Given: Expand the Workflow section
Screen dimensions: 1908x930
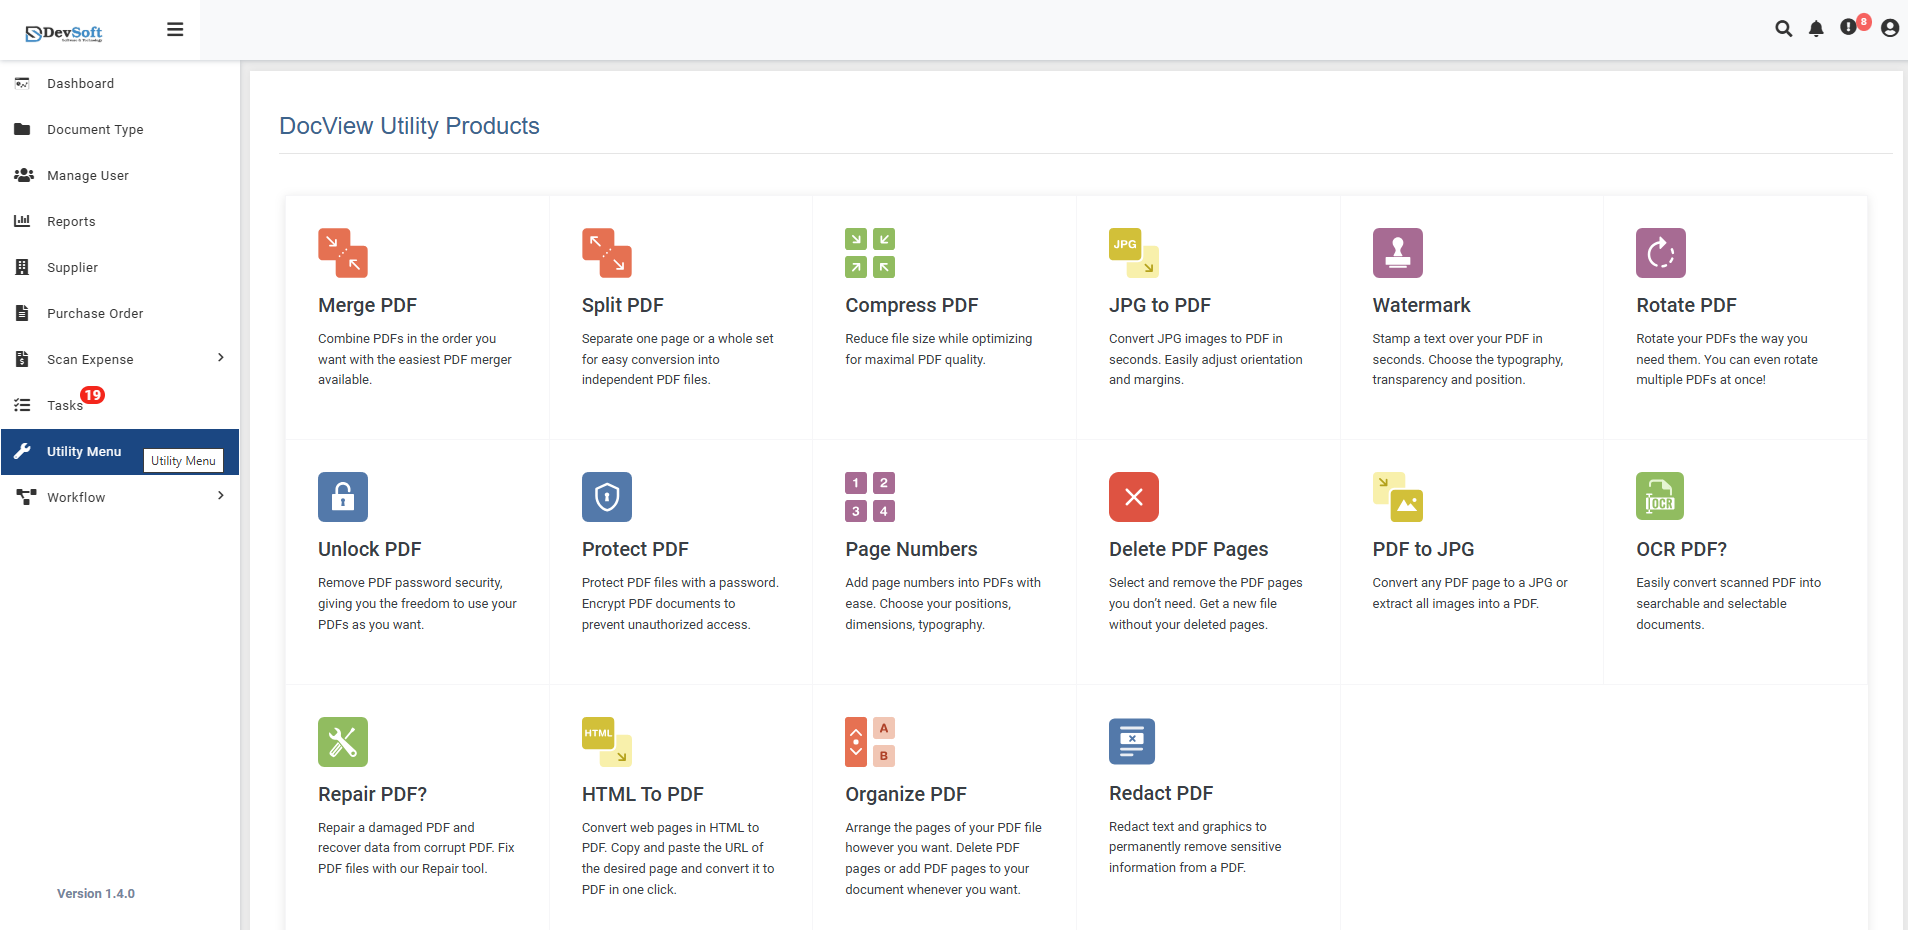Looking at the screenshot, I should coord(77,497).
